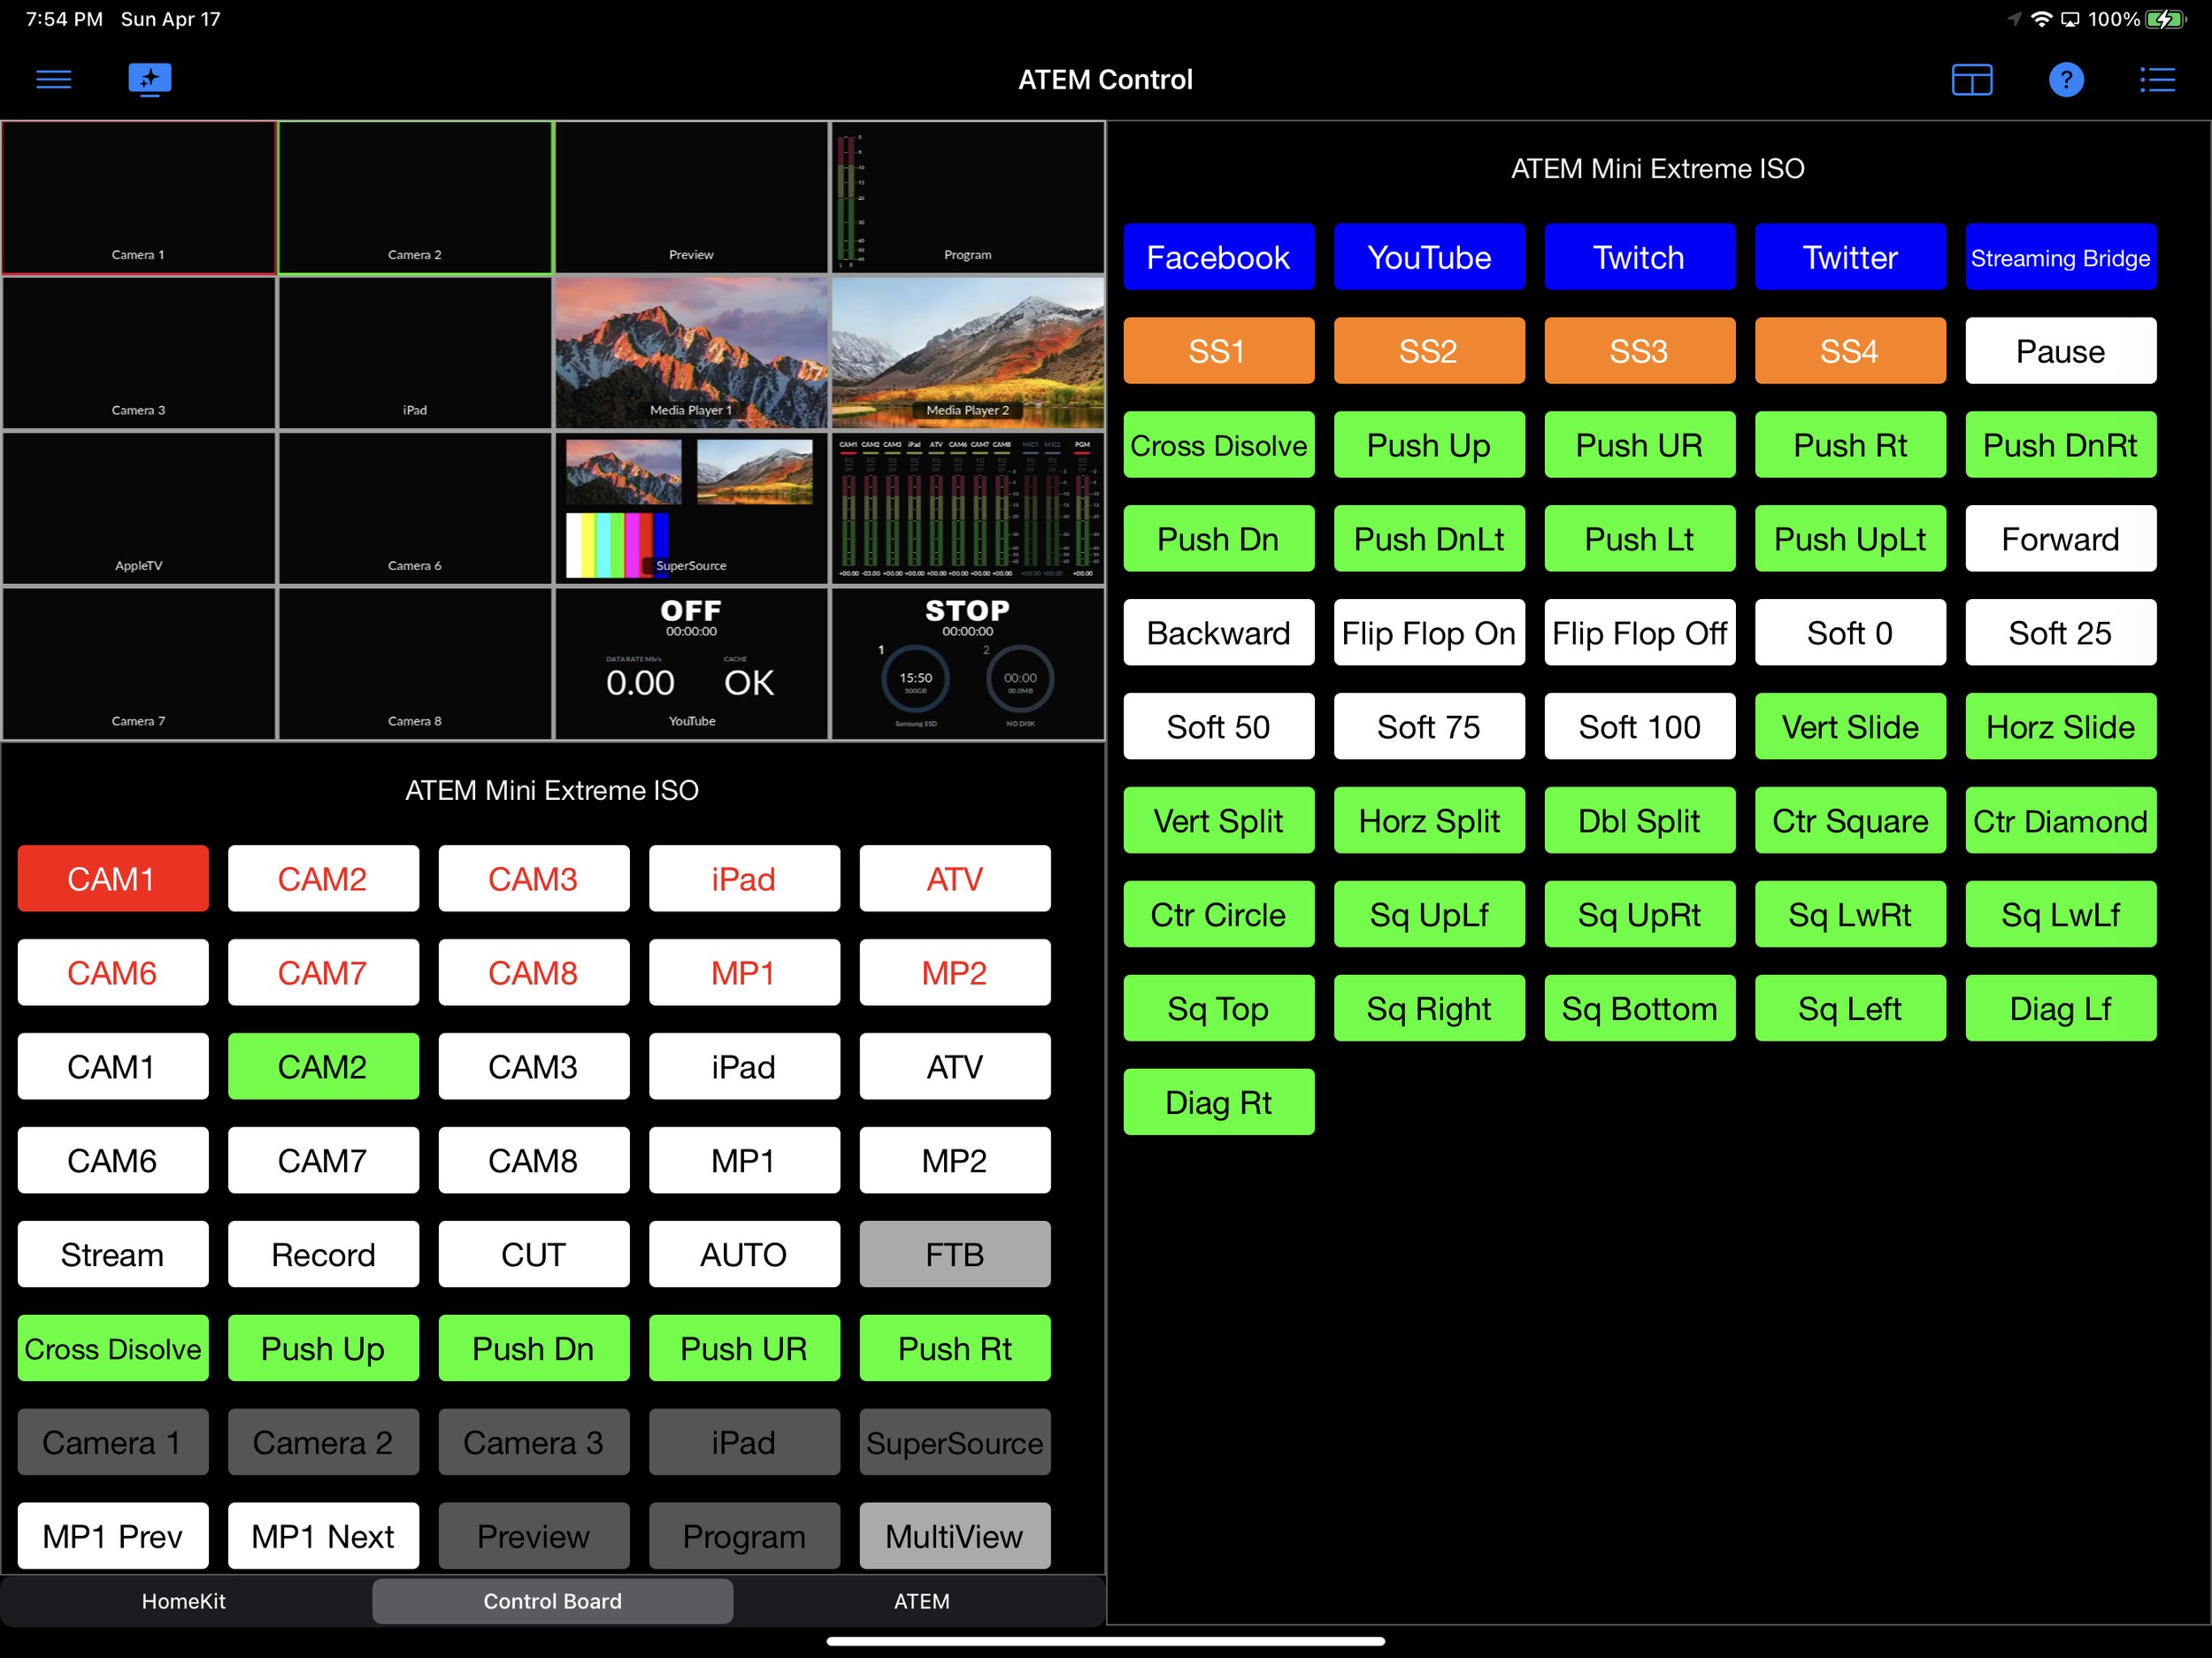Tap the battery status icon
This screenshot has height=1658, width=2212.
[2167, 19]
